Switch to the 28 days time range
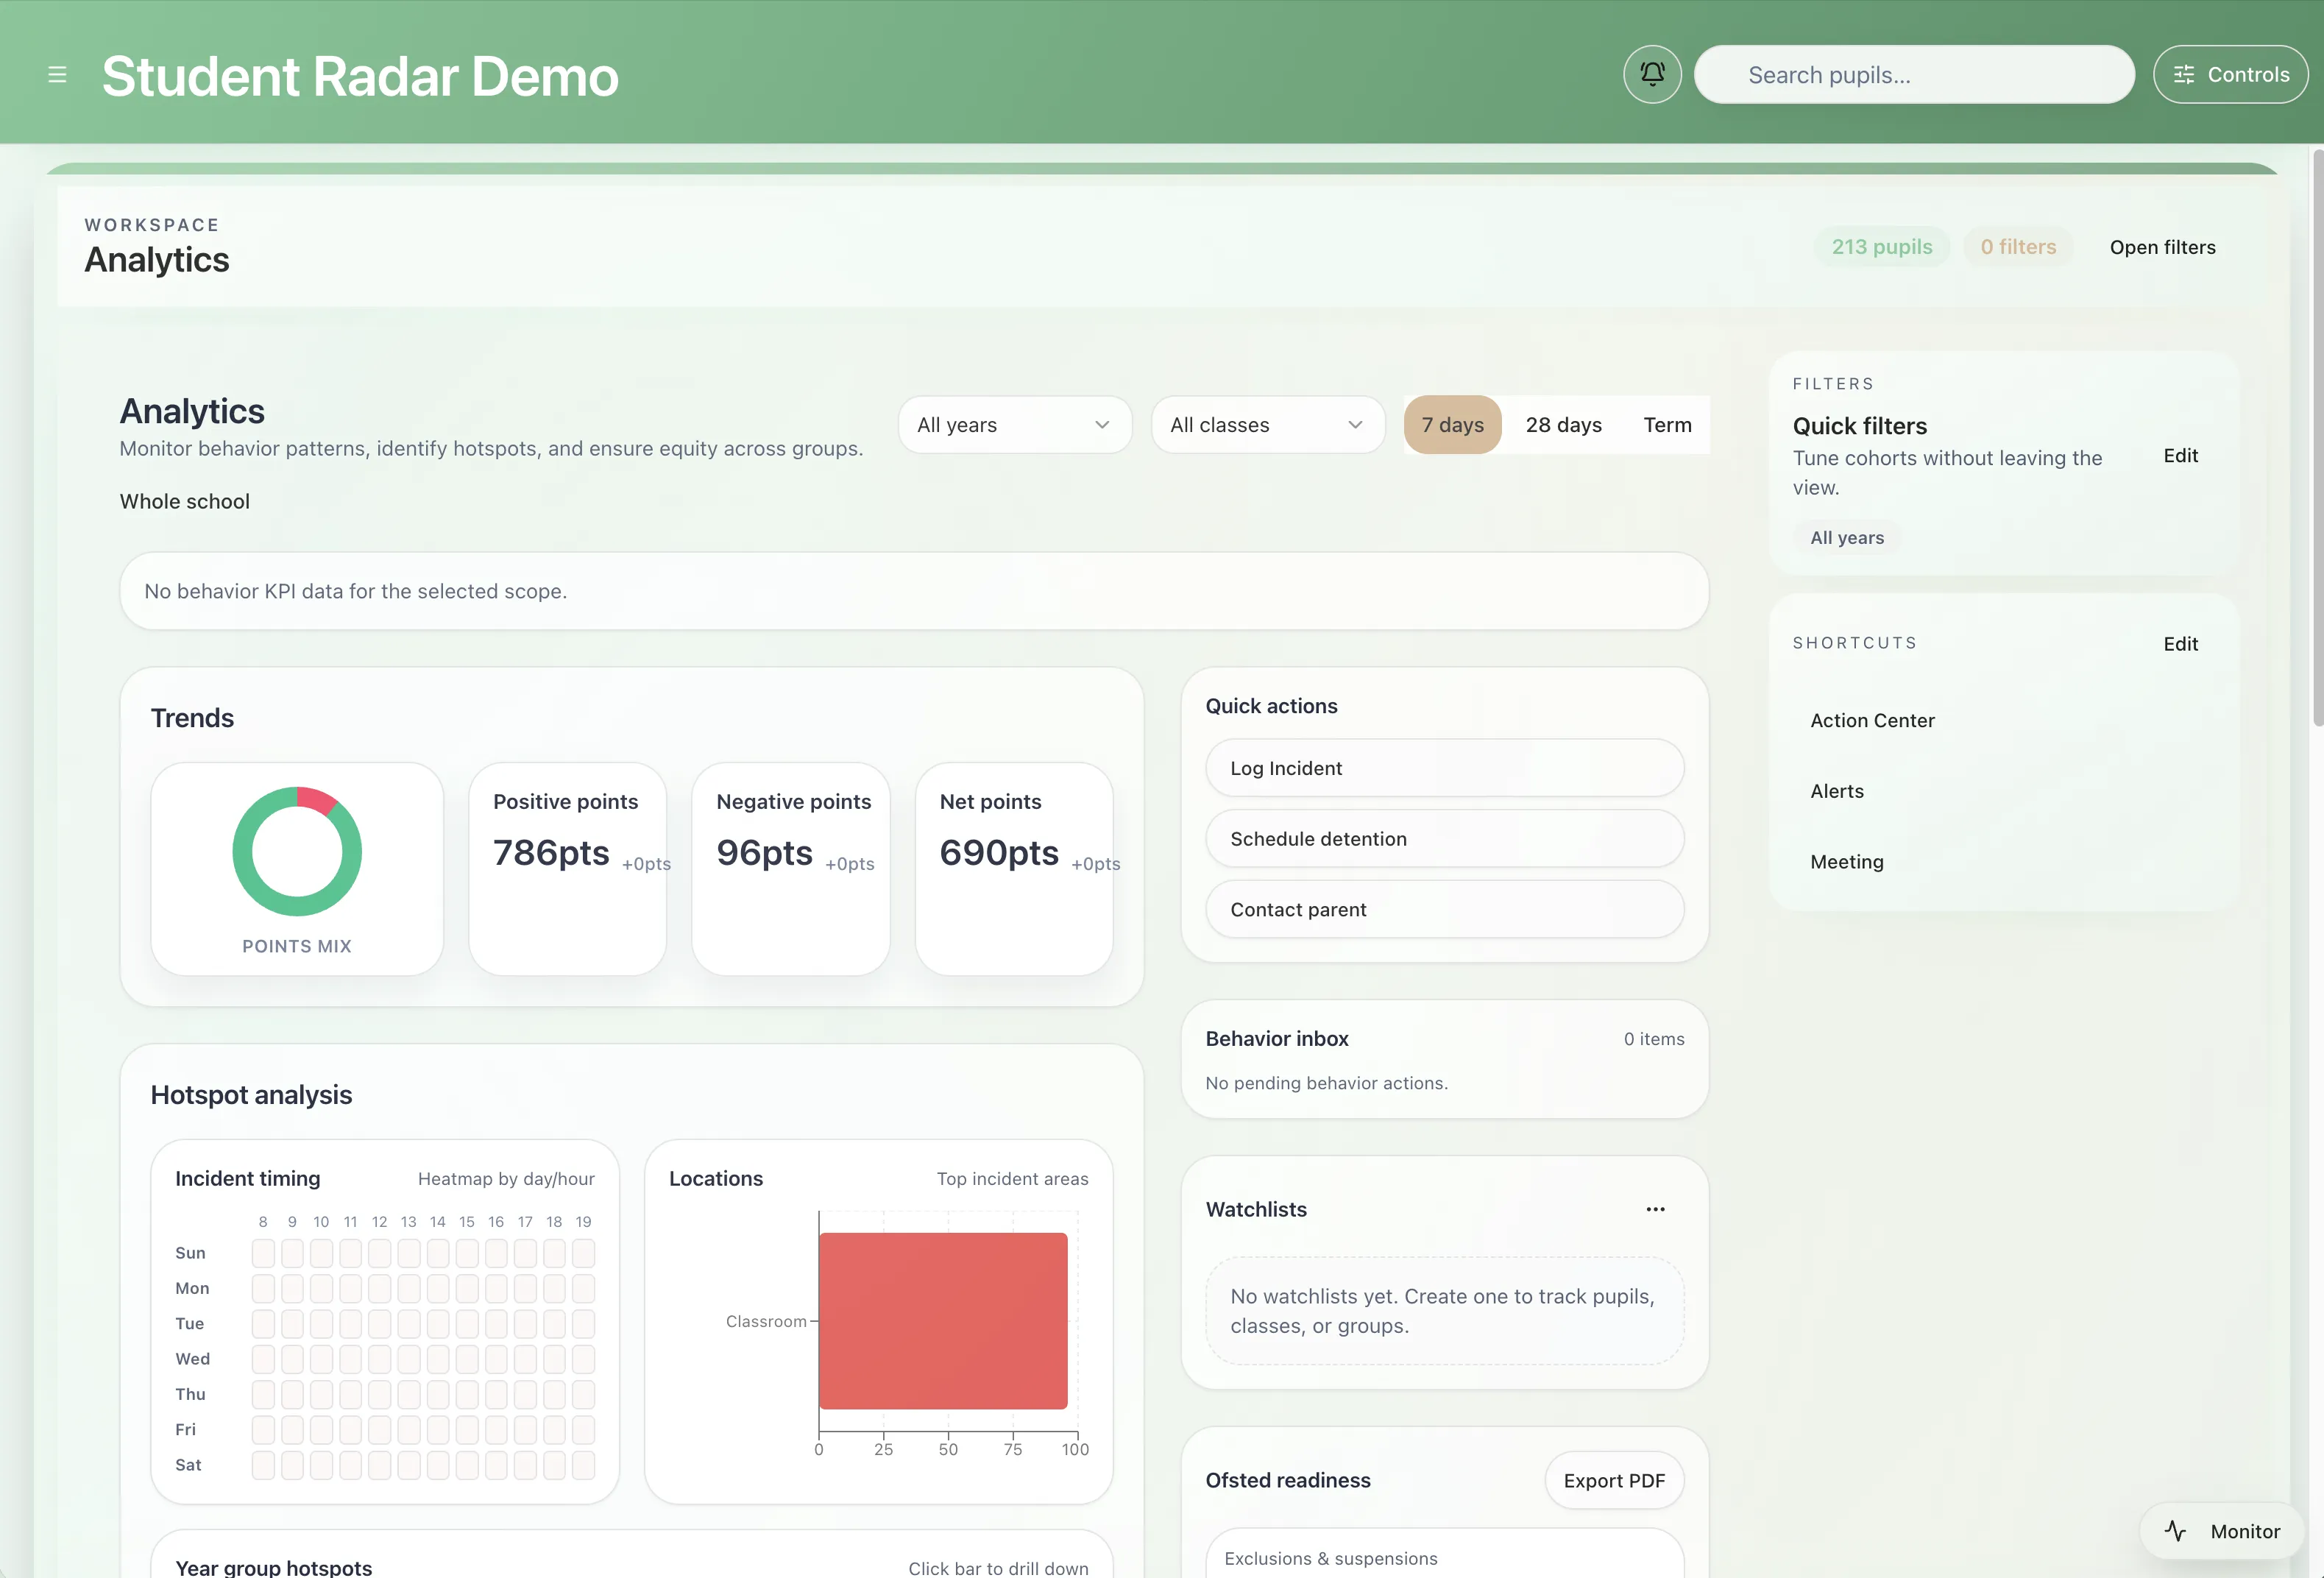The image size is (2324, 1578). point(1563,424)
